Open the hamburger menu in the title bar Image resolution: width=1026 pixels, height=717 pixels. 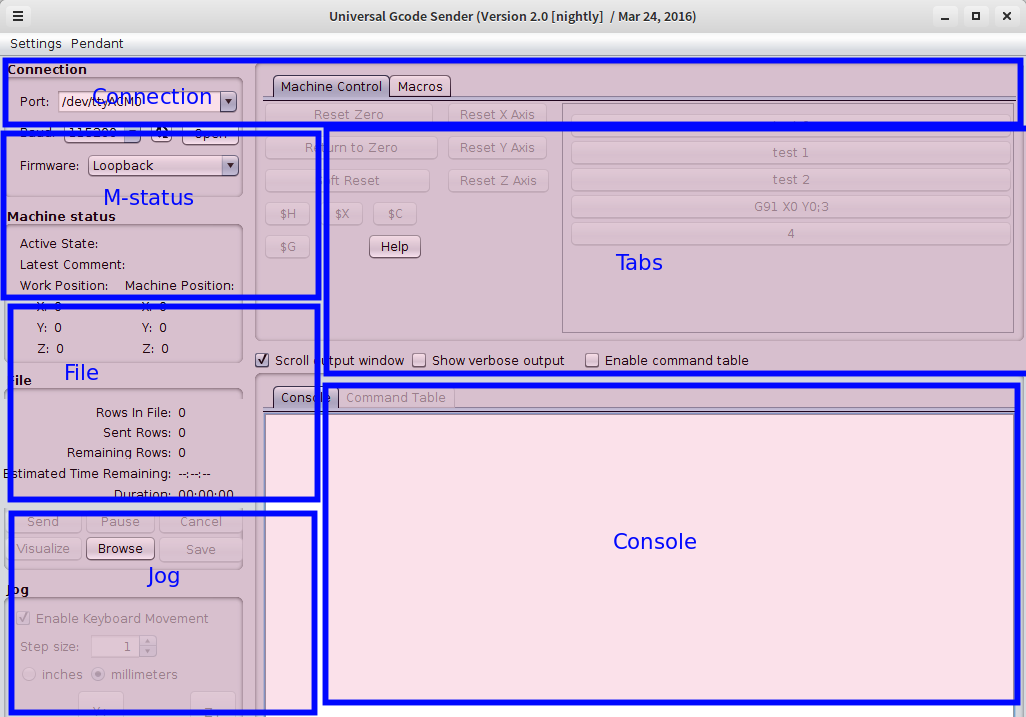pos(18,16)
